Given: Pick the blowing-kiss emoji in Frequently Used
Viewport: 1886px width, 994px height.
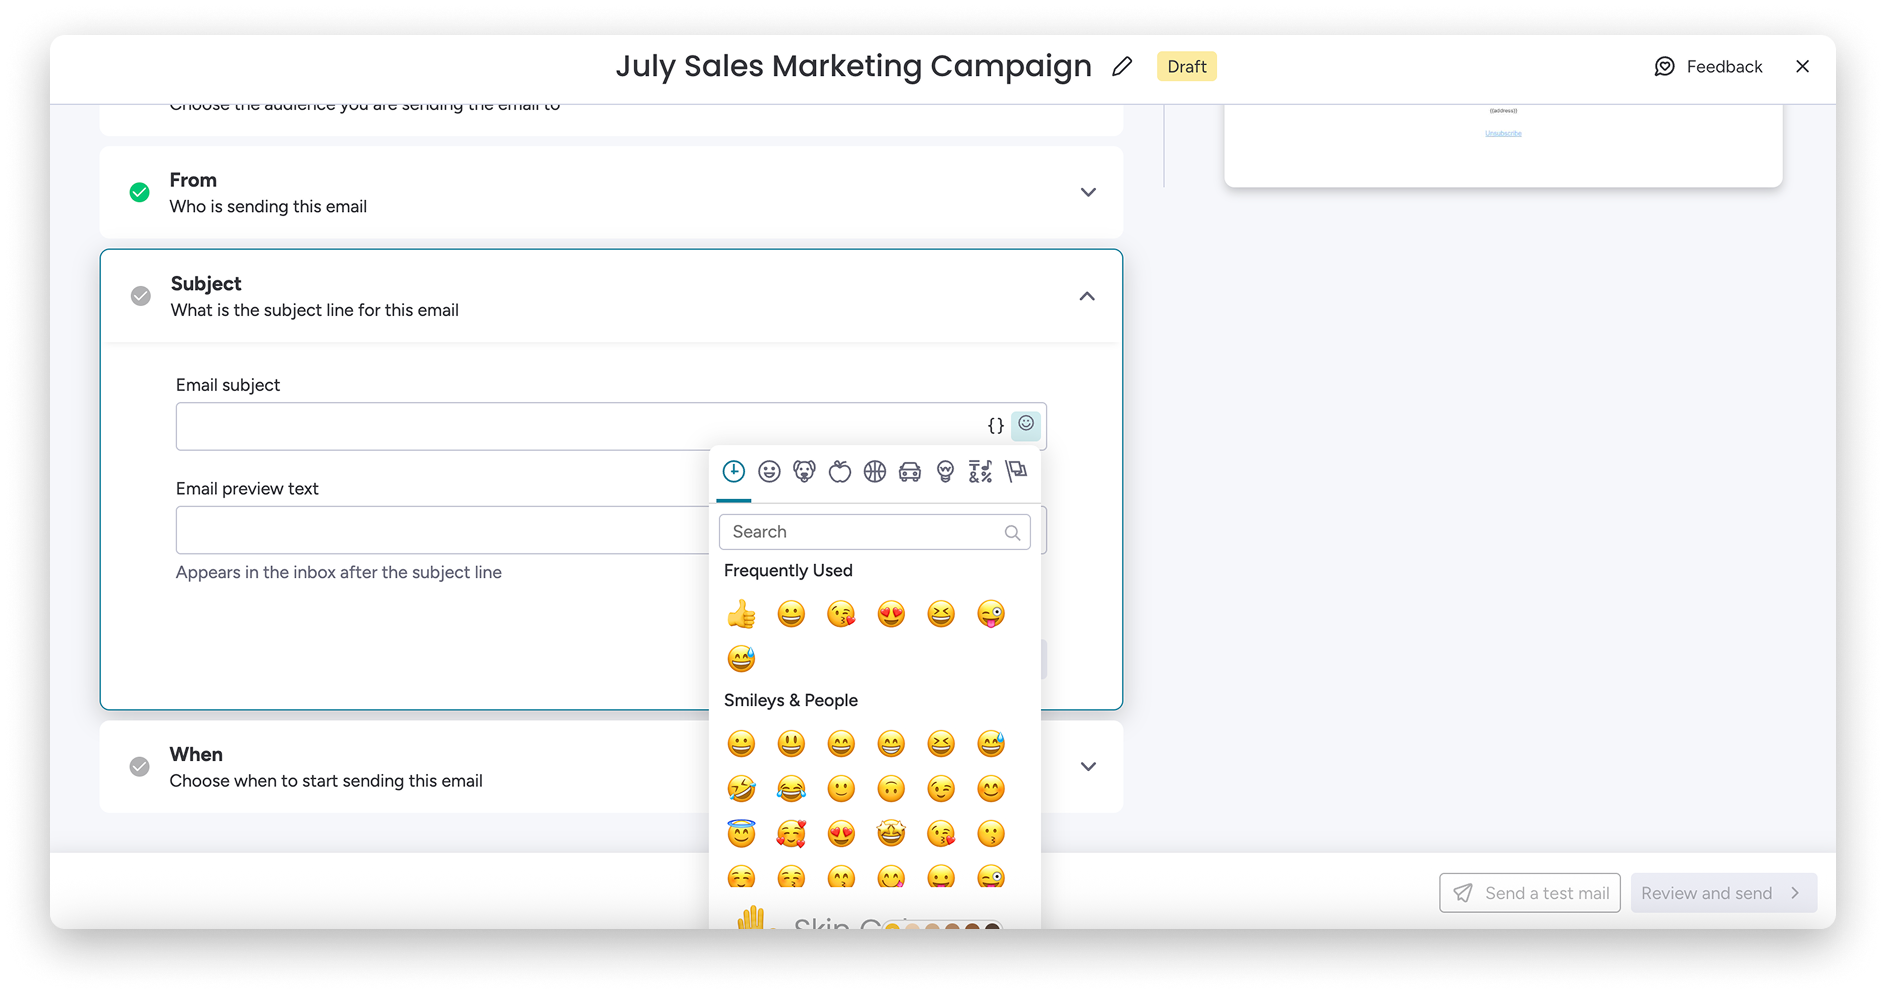Looking at the screenshot, I should point(841,614).
